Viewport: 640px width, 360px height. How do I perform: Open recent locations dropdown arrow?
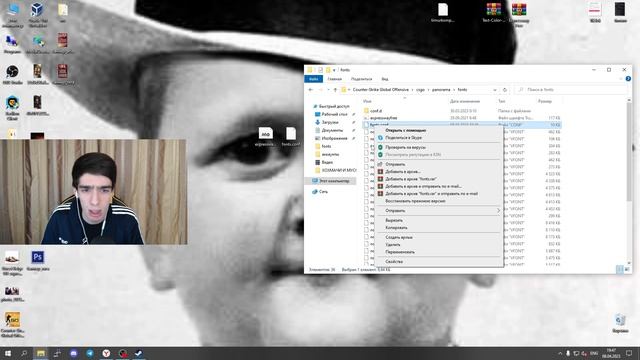[x=328, y=90]
